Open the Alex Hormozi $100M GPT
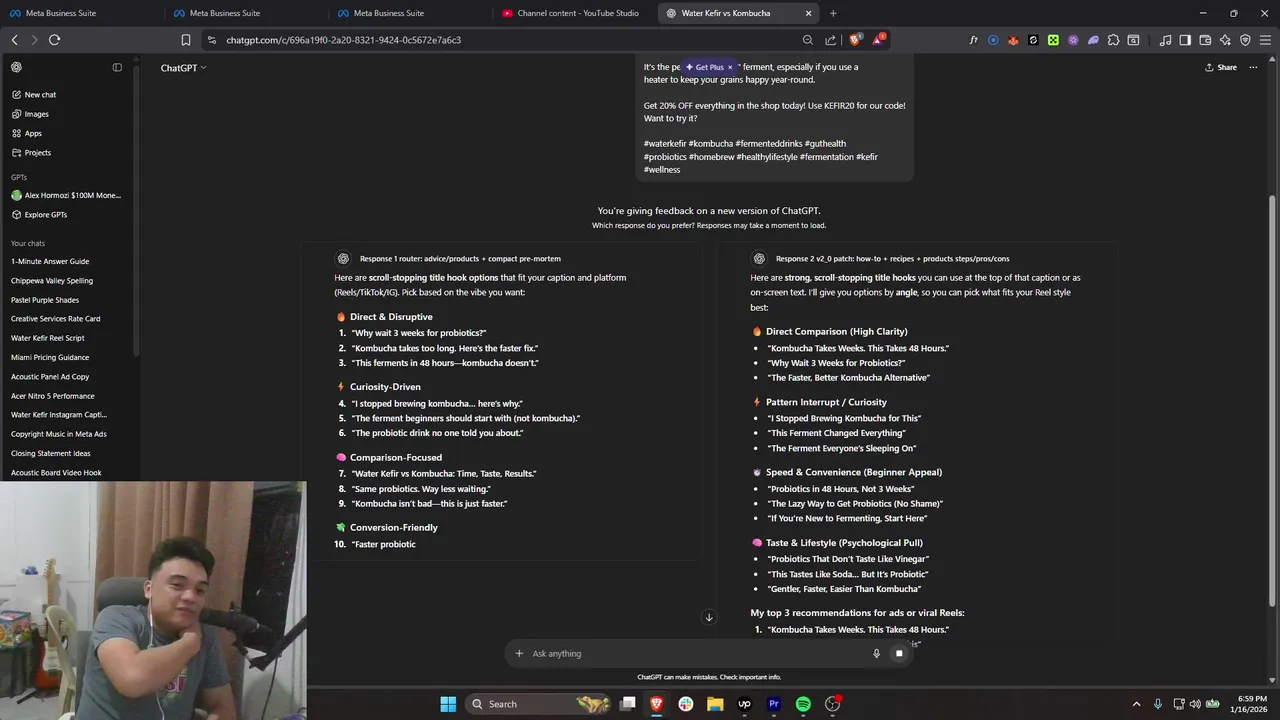1280x720 pixels. pos(66,196)
